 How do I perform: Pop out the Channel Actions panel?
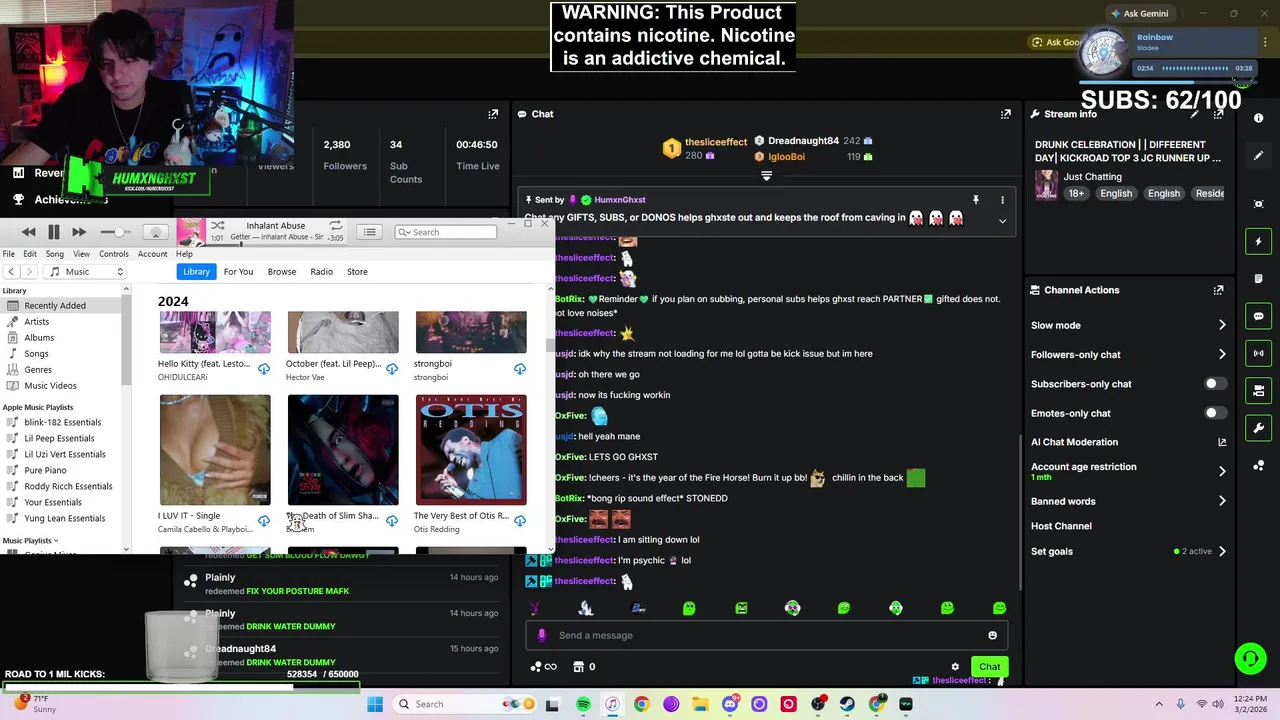tap(1218, 290)
